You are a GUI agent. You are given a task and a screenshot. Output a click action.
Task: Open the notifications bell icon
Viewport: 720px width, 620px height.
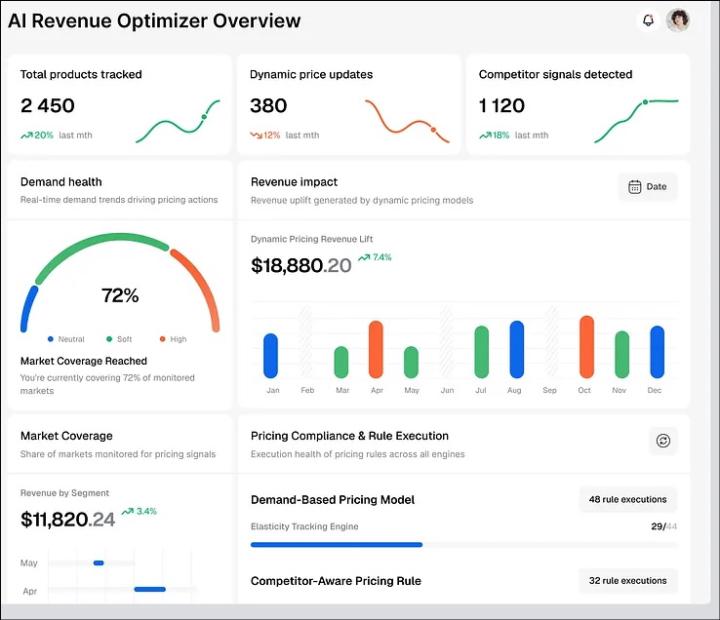[648, 21]
